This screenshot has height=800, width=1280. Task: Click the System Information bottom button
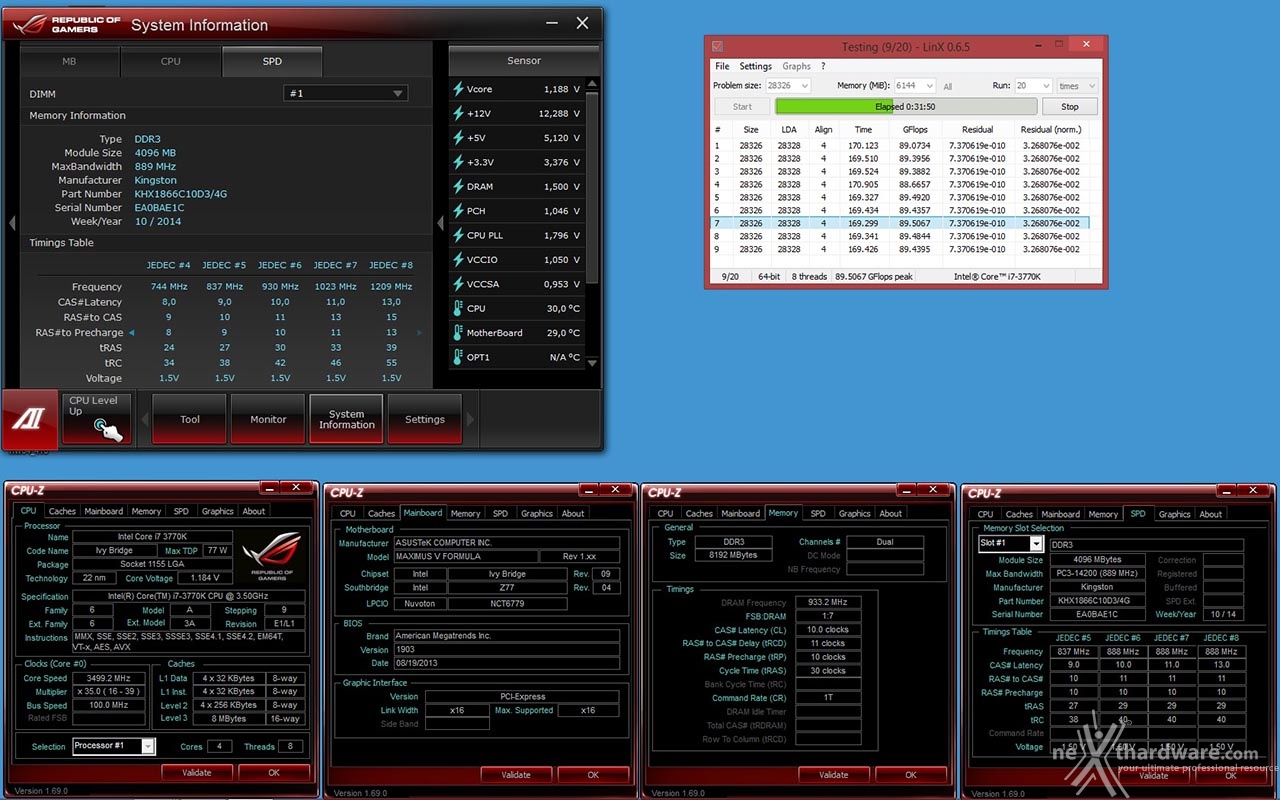[347, 419]
